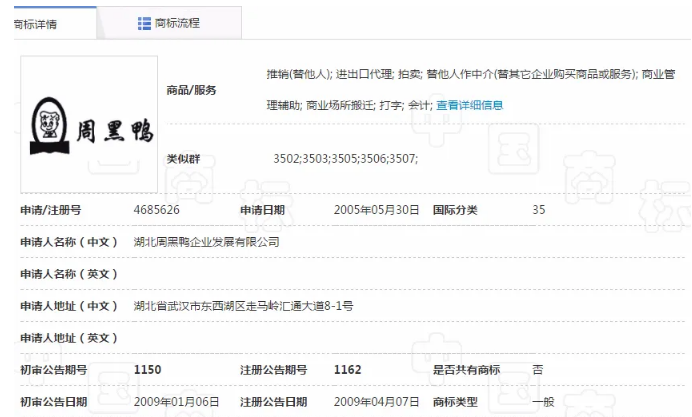Click the preliminary announcement date 2009年01月06日
This screenshot has width=692, height=417.
175,401
